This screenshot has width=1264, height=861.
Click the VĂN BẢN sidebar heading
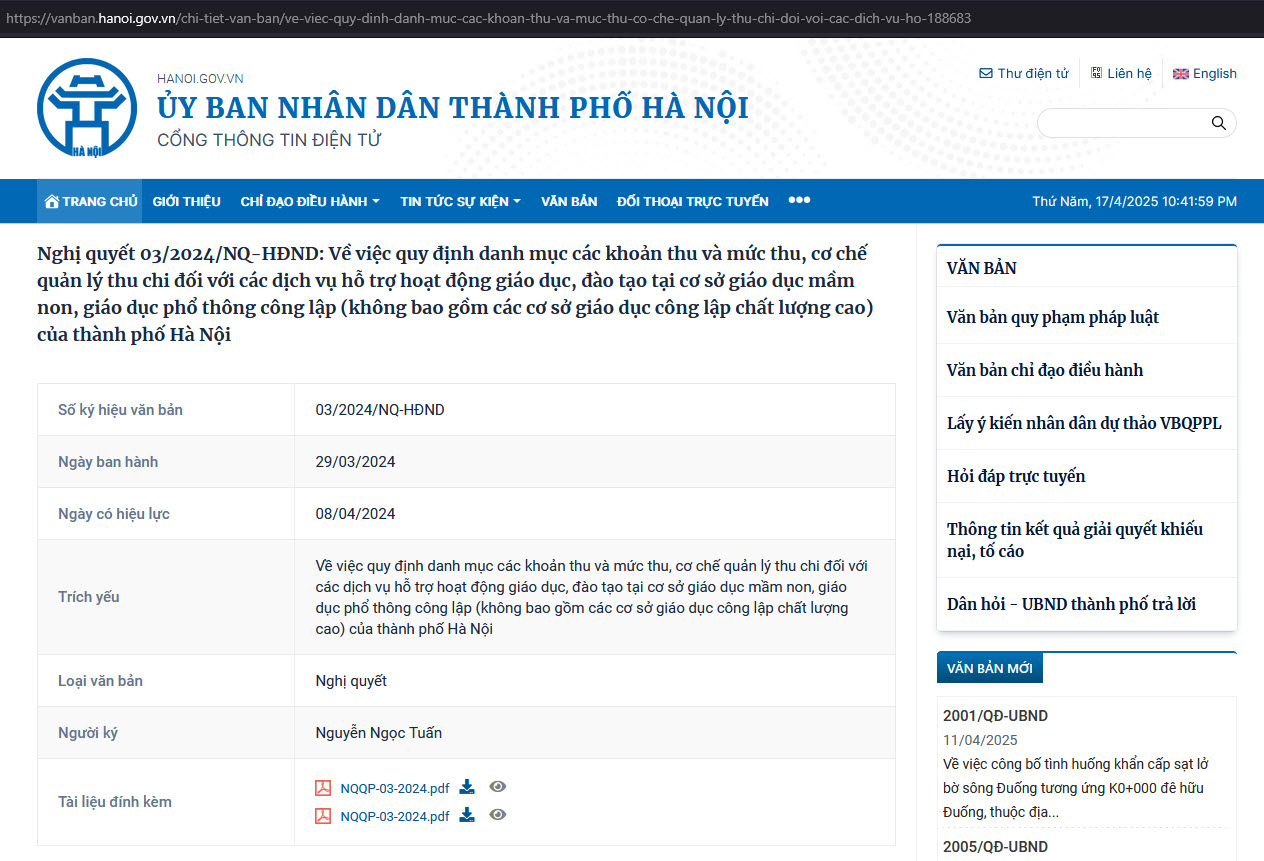click(982, 268)
